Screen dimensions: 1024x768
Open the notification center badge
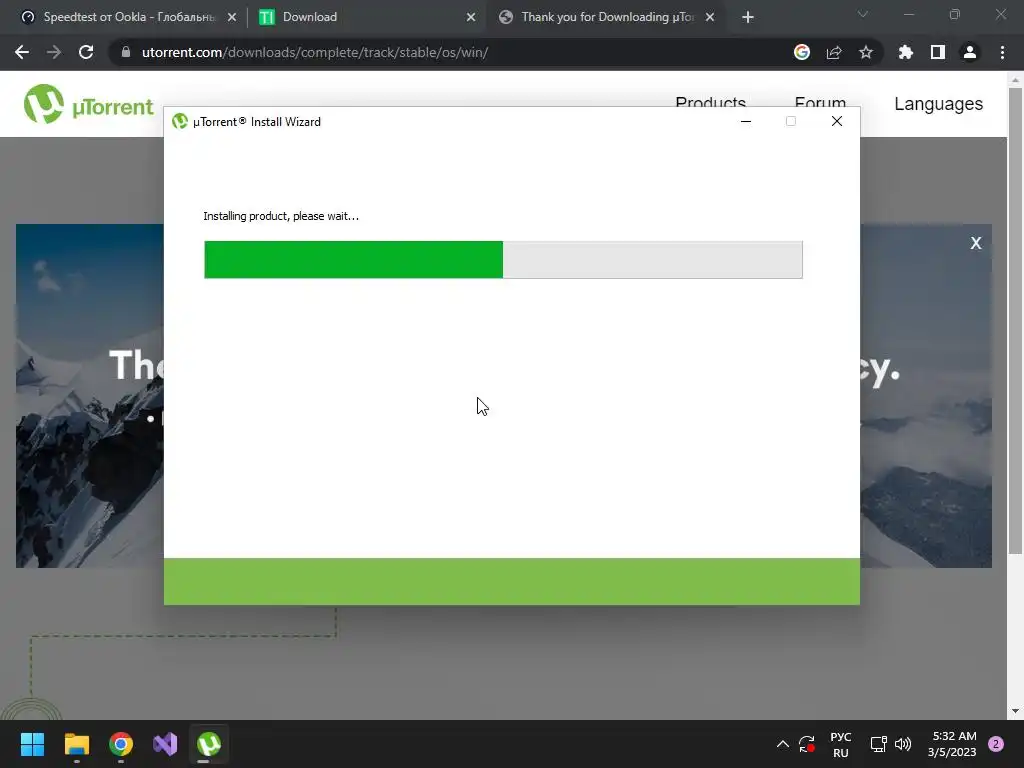(x=996, y=744)
